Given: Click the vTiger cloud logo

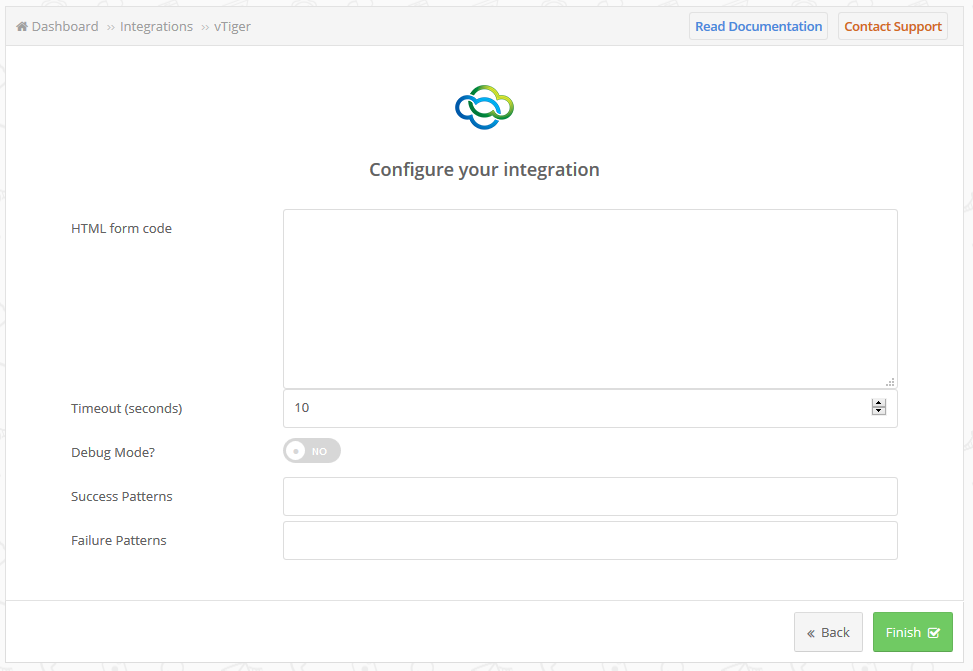Looking at the screenshot, I should tap(485, 107).
